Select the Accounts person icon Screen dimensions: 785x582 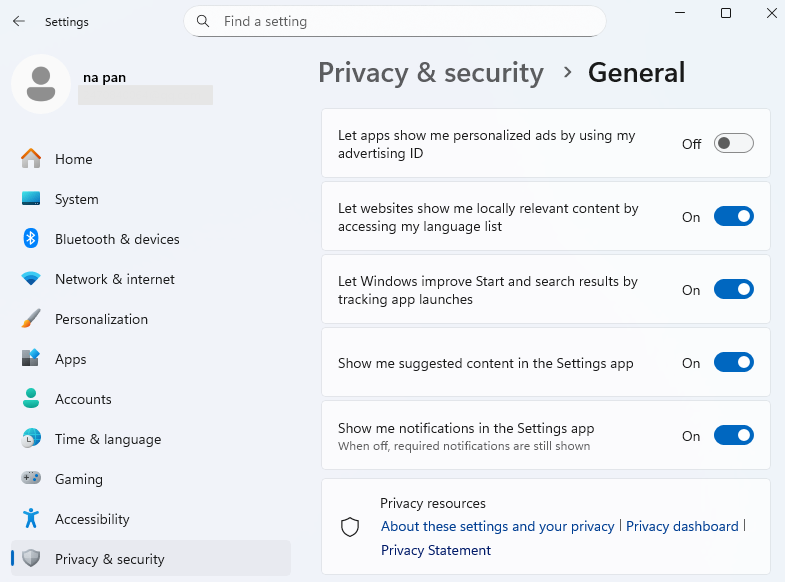click(31, 399)
